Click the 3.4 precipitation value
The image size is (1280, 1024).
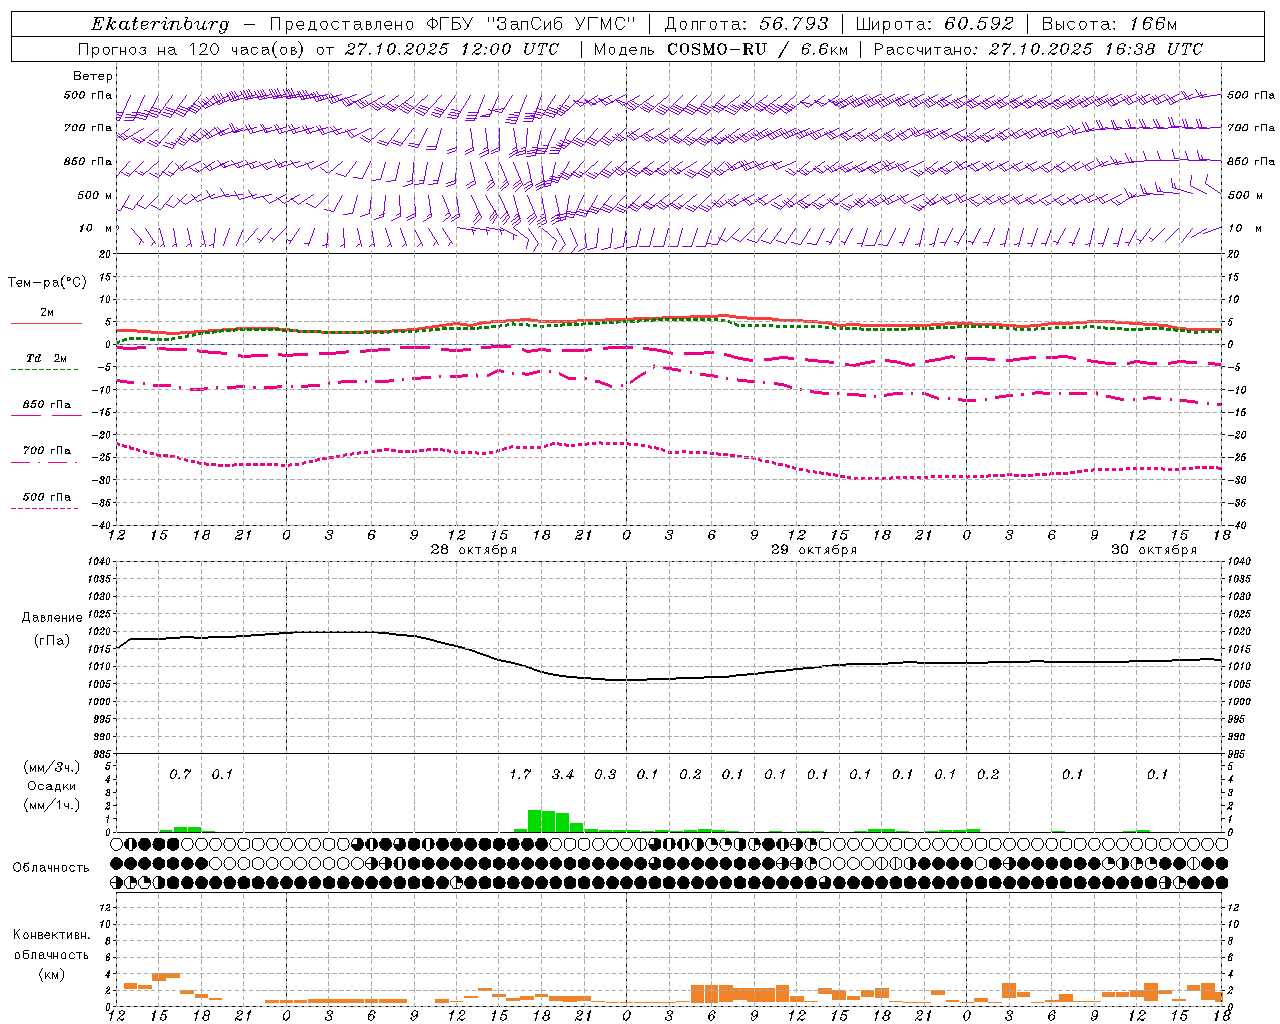[x=563, y=774]
